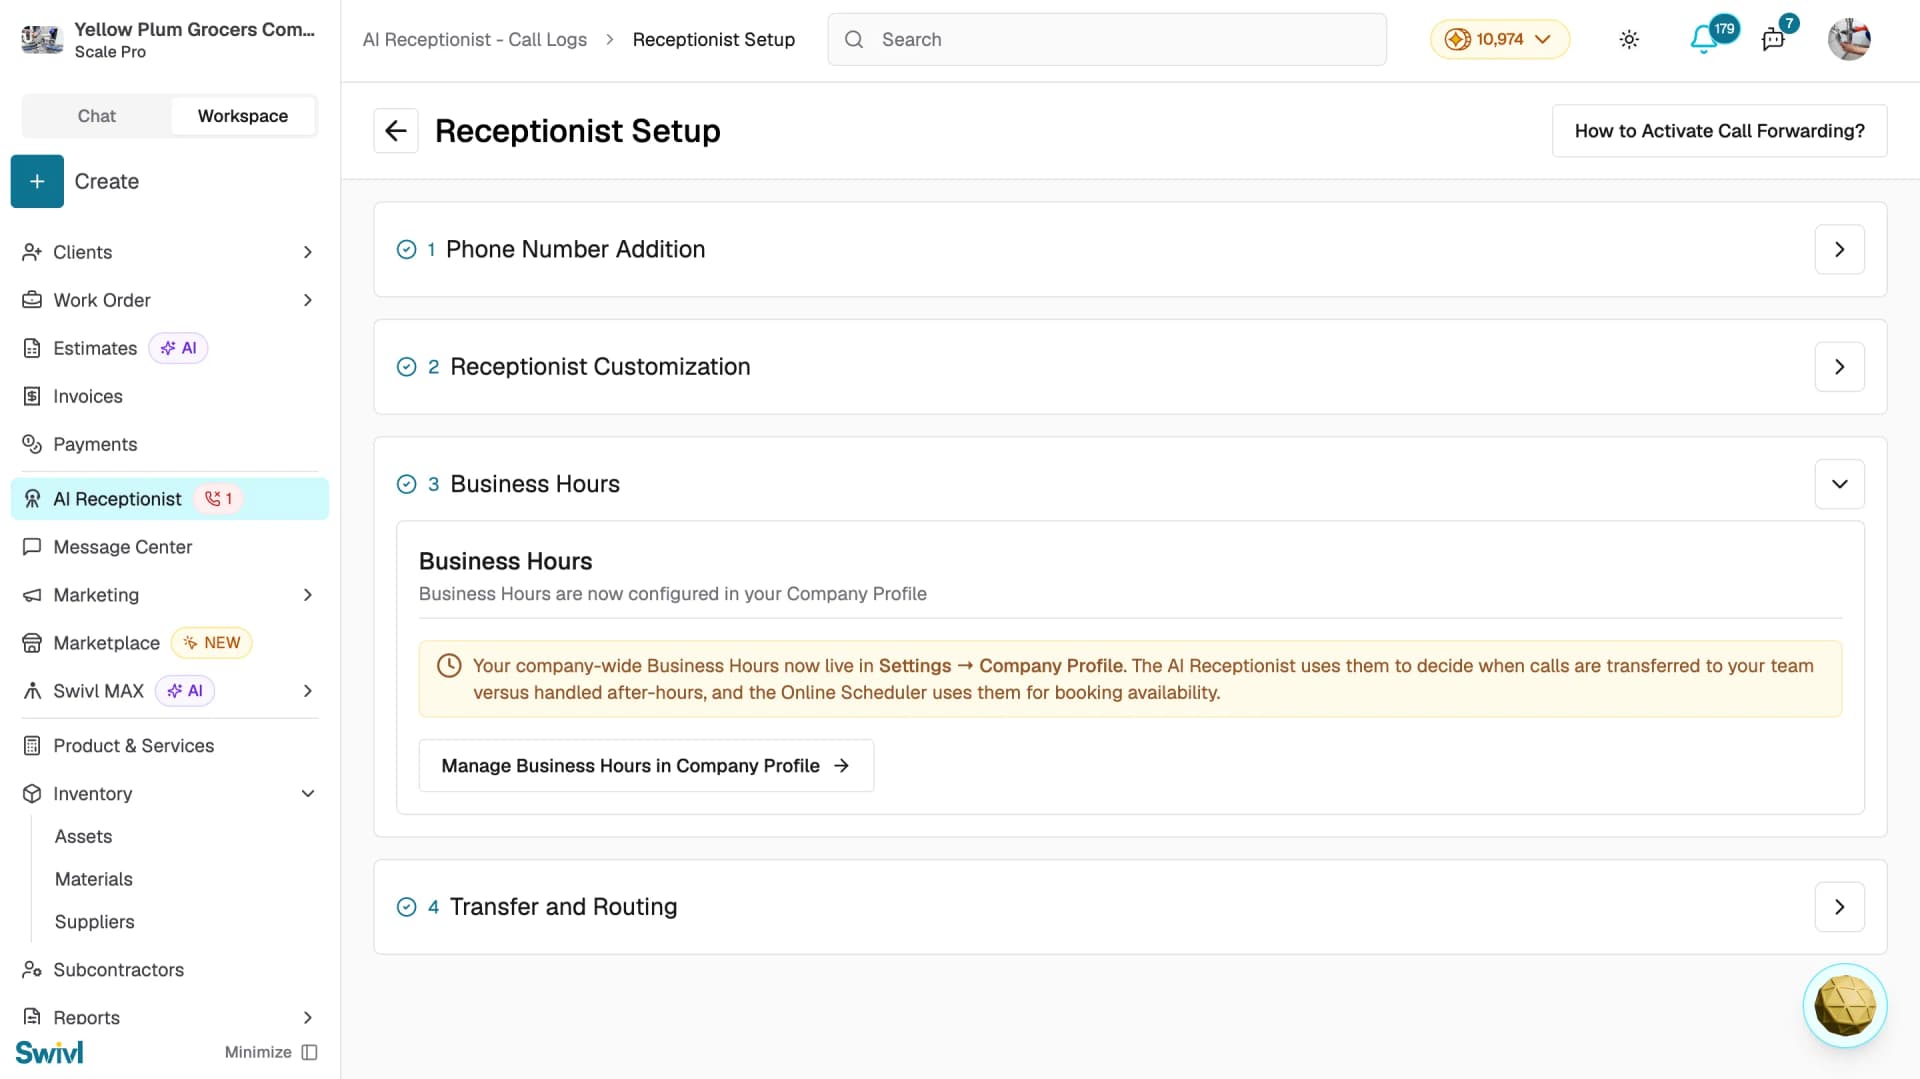Expand the Work Order submenu chevron
This screenshot has width=1920, height=1079.
pyautogui.click(x=308, y=300)
